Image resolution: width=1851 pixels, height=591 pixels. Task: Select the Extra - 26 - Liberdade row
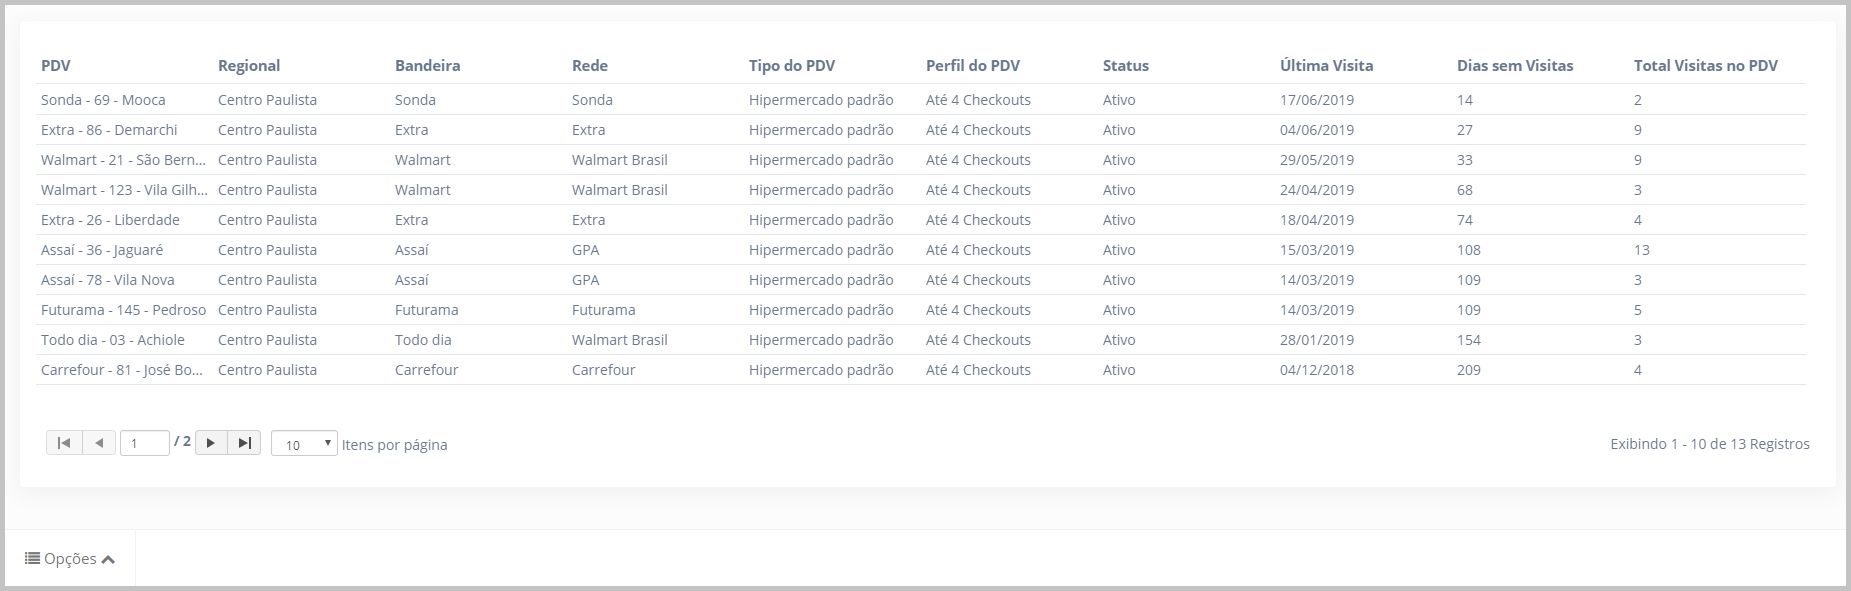pos(921,220)
